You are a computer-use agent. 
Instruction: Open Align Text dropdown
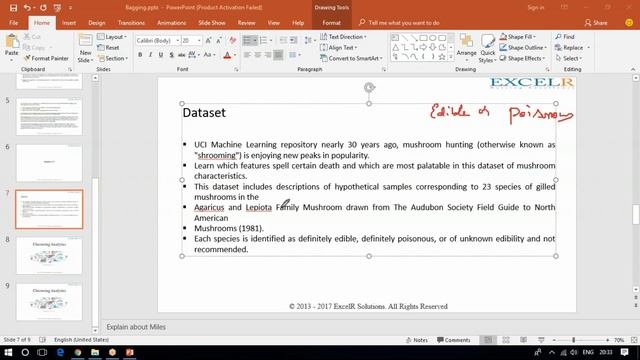pyautogui.click(x=338, y=47)
